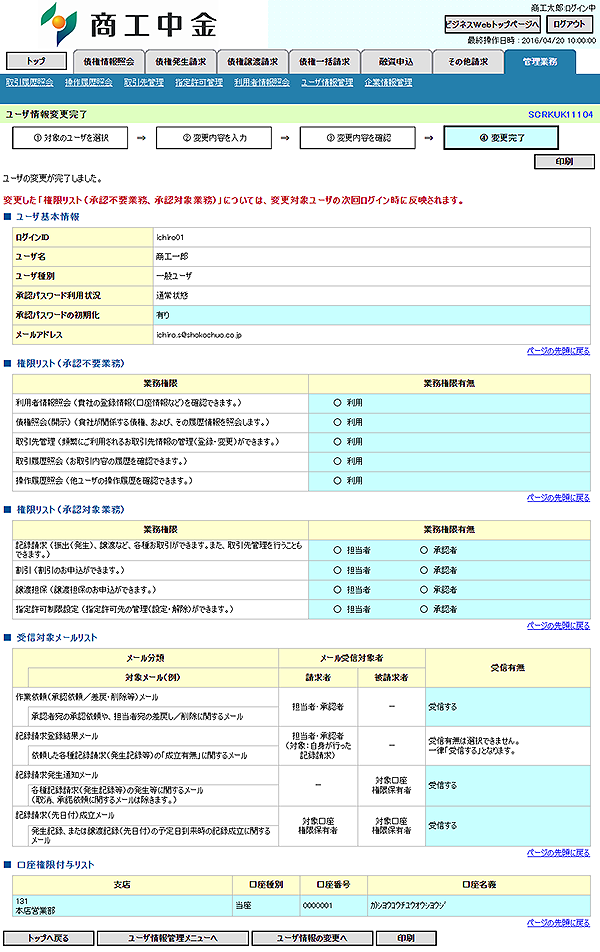Open 操作履歴照会 submenu link

[89, 83]
